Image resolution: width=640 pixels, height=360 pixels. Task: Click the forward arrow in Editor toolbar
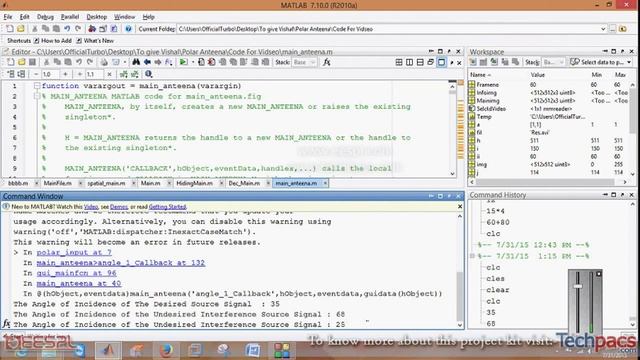158,62
